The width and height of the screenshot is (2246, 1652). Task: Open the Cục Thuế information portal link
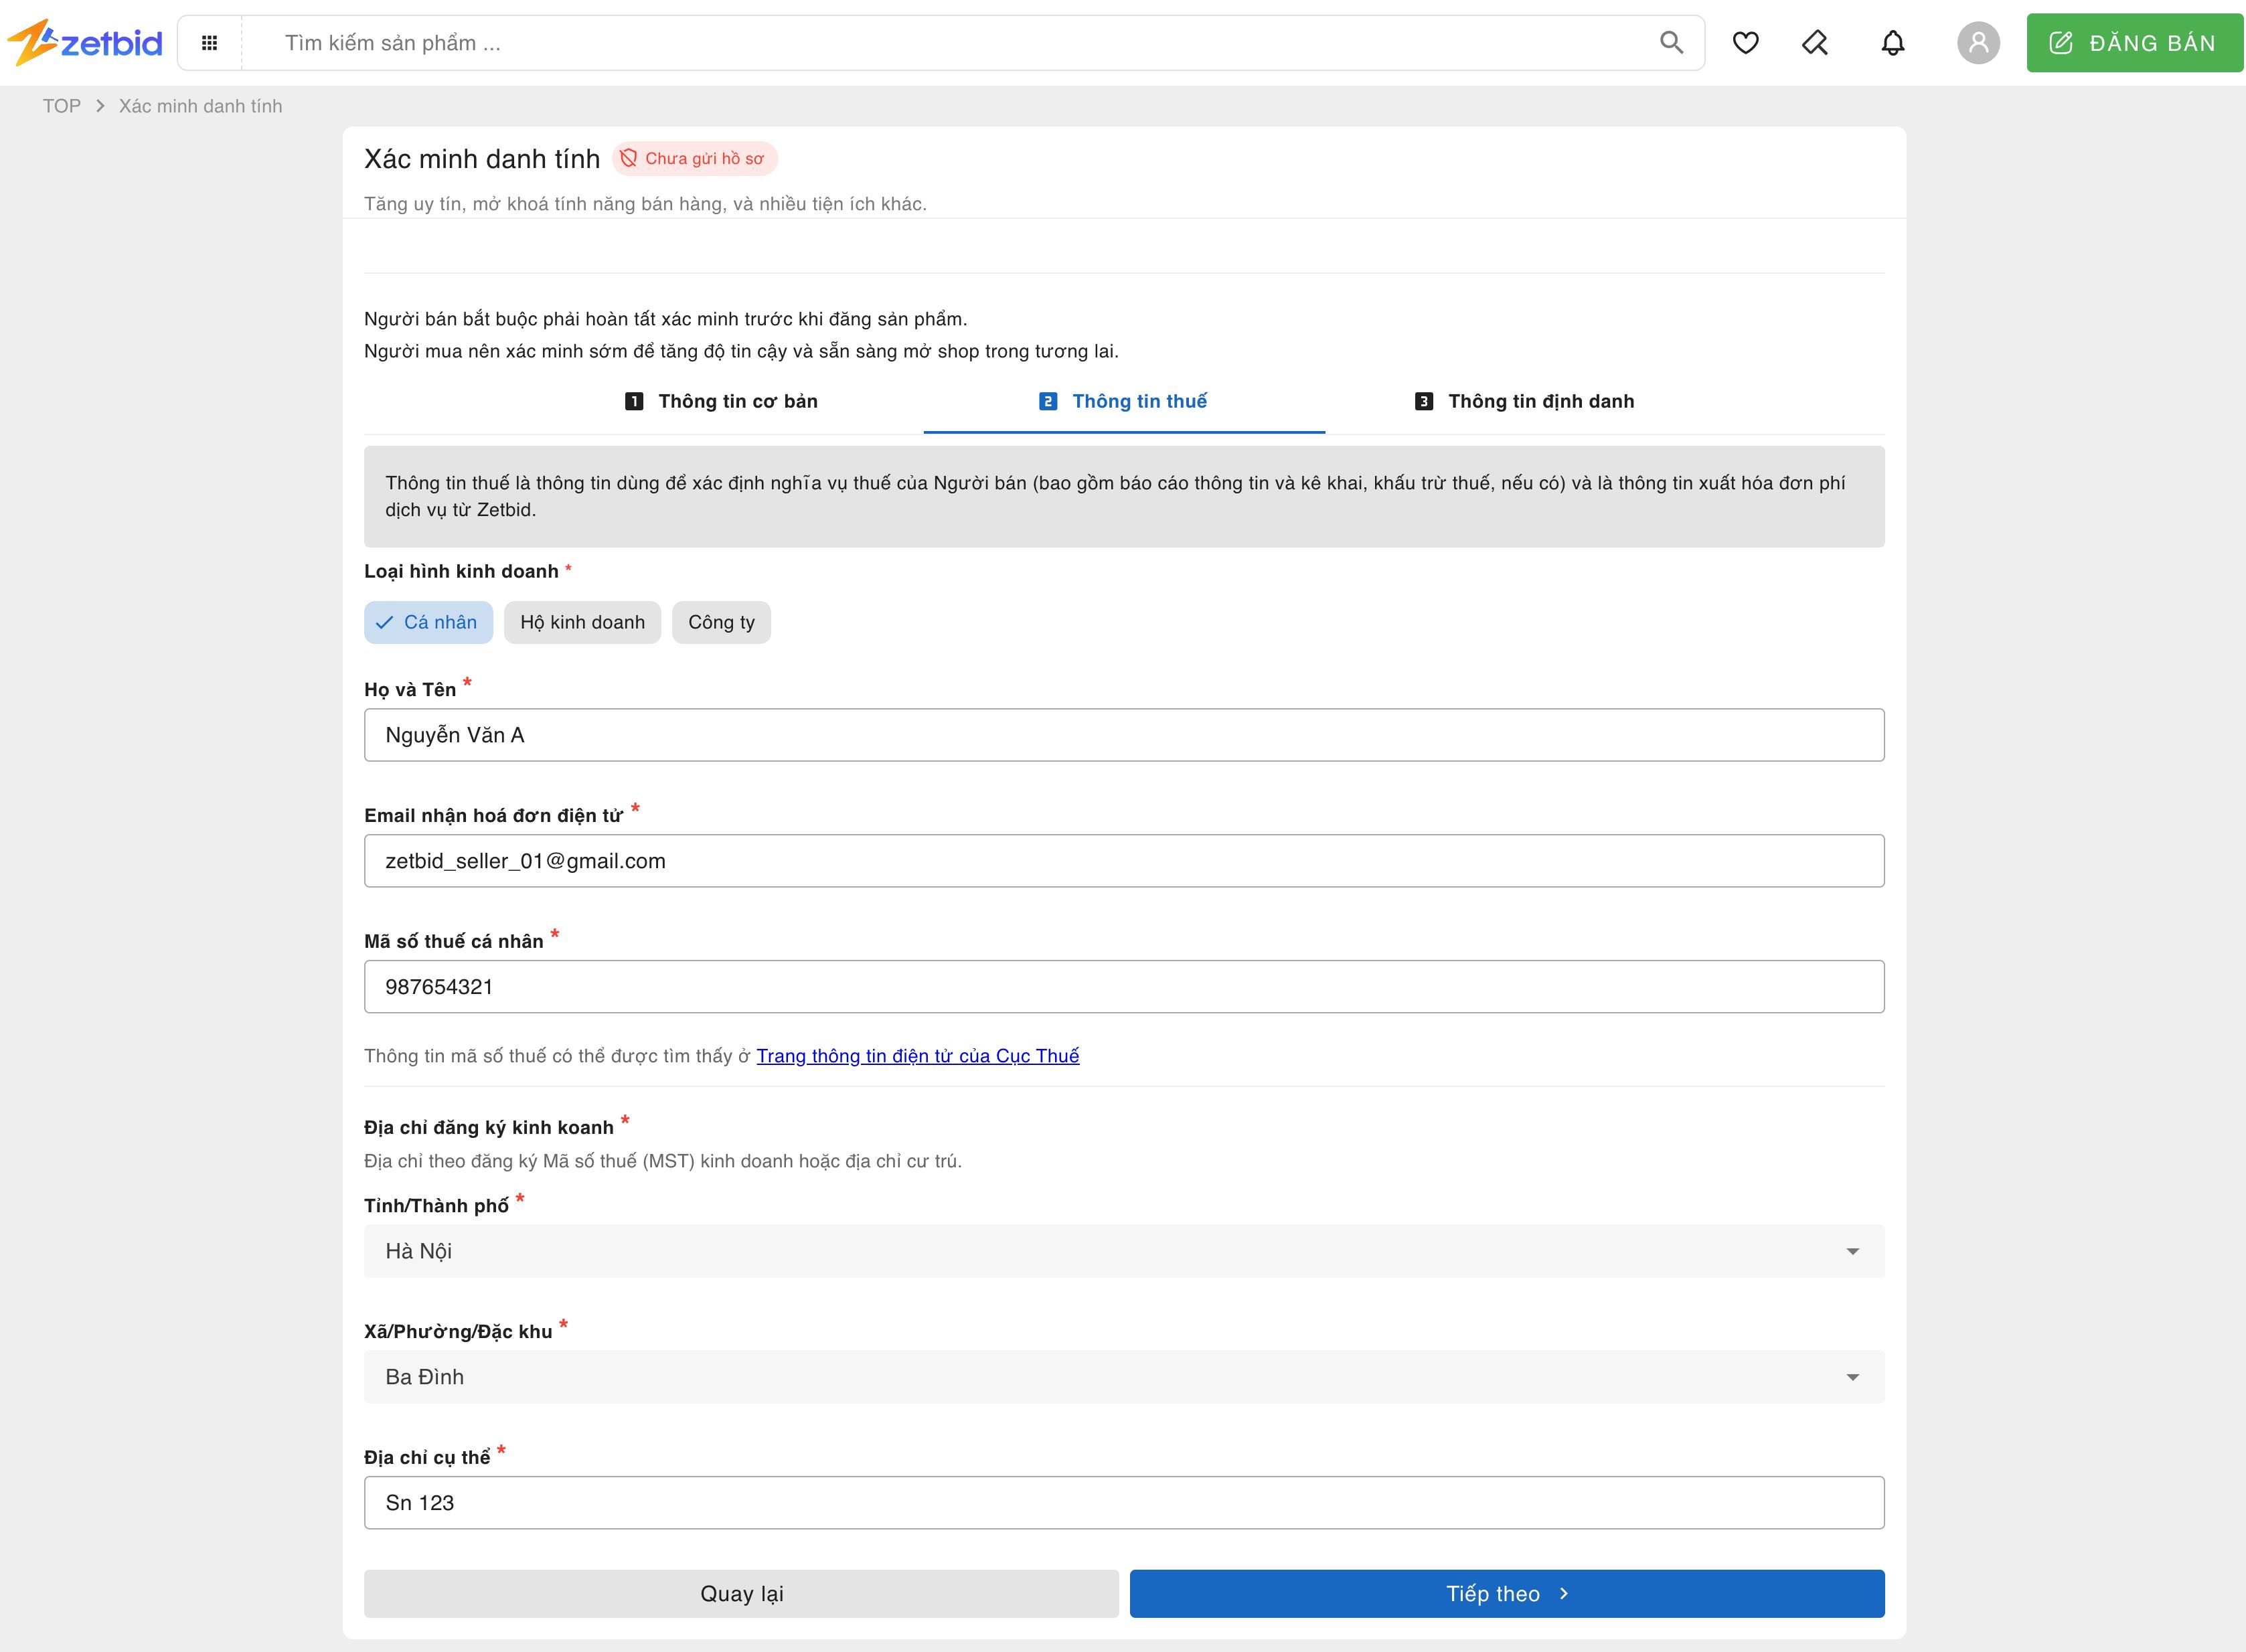[917, 1056]
